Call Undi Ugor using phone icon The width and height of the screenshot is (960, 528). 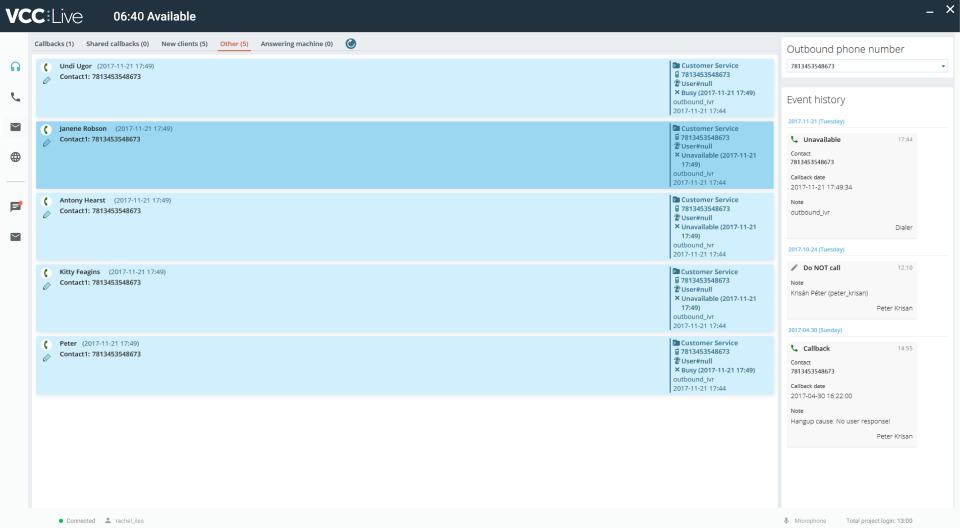coord(46,67)
